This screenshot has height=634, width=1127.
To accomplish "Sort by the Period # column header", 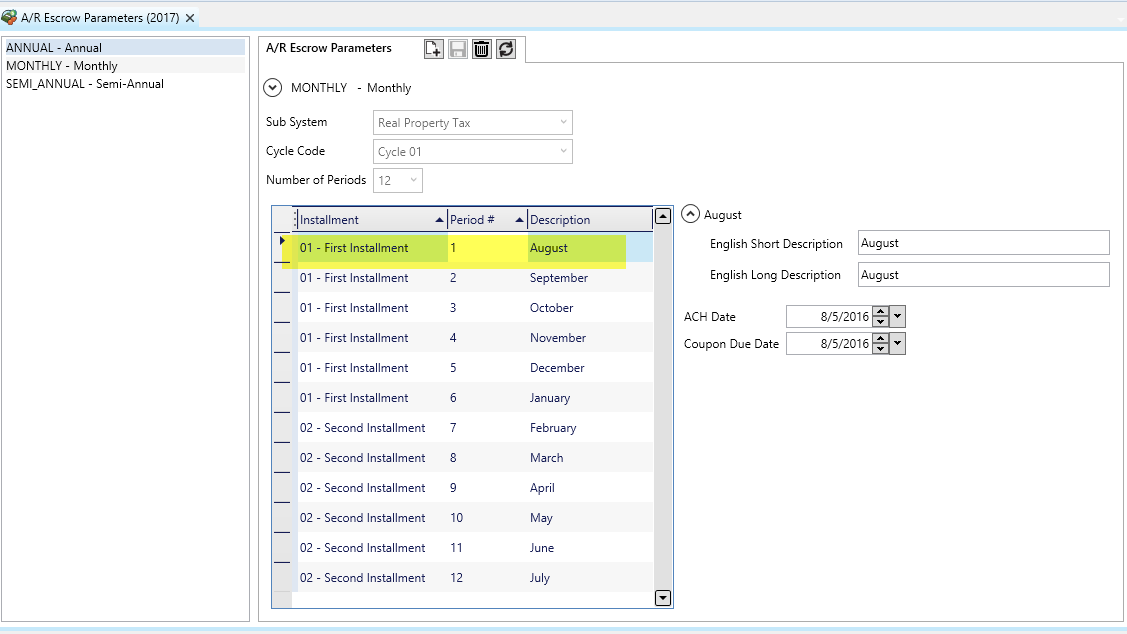I will click(x=472, y=220).
